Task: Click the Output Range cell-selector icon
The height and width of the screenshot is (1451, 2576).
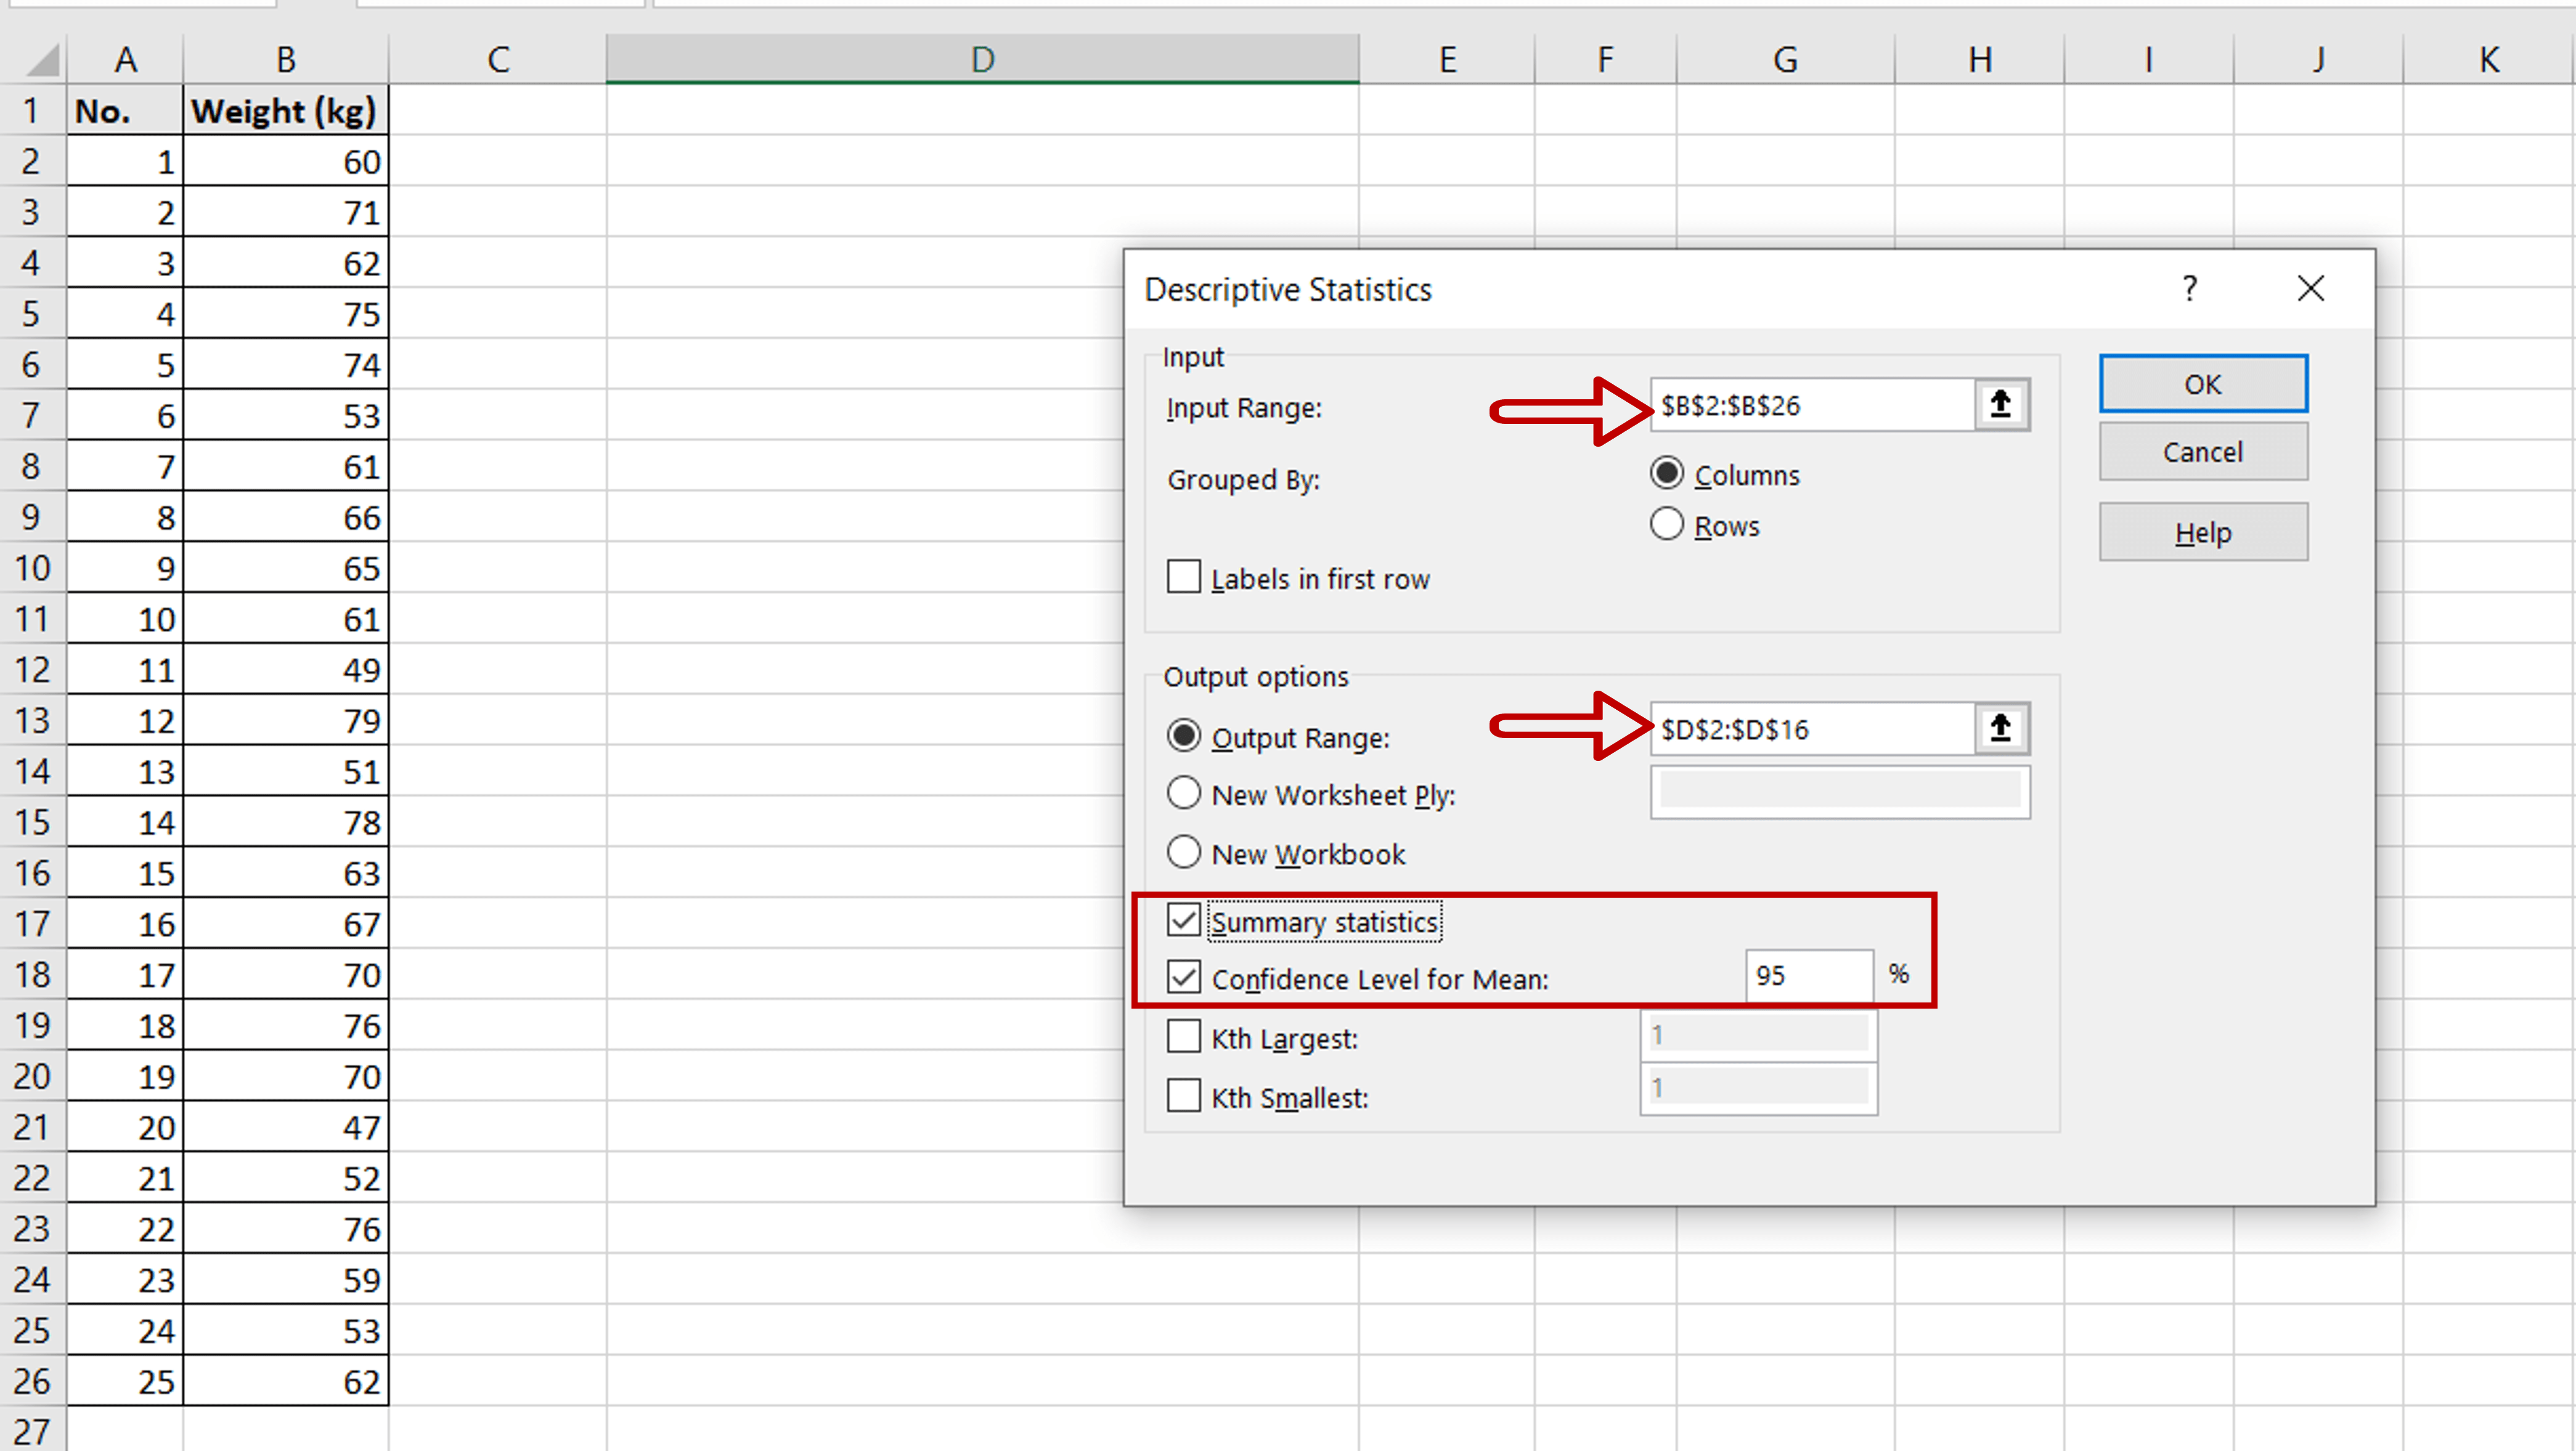Action: point(2000,728)
